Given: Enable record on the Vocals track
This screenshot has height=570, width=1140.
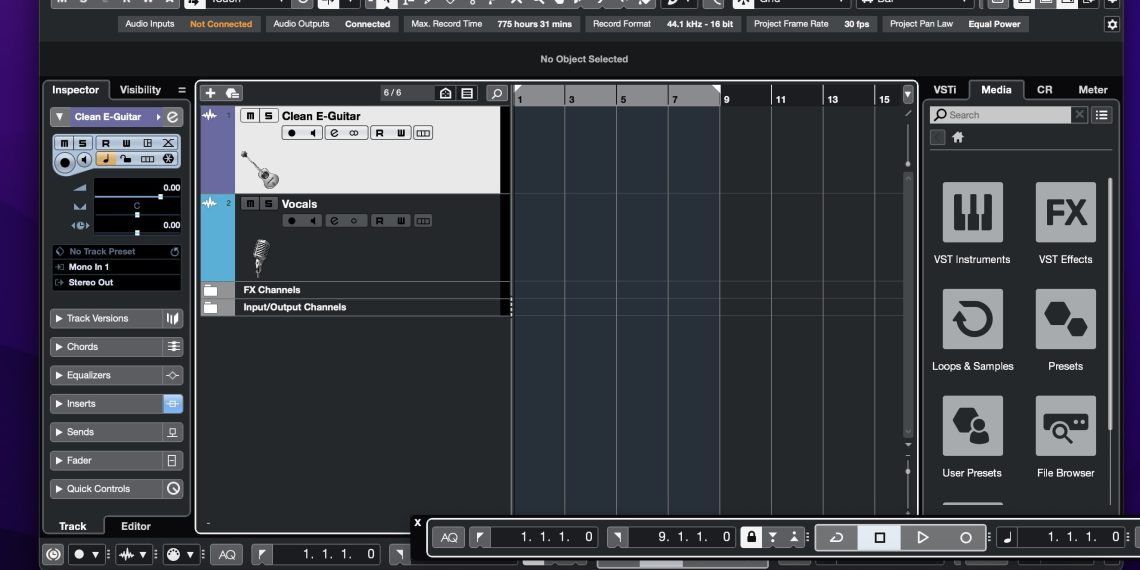Looking at the screenshot, I should [291, 221].
